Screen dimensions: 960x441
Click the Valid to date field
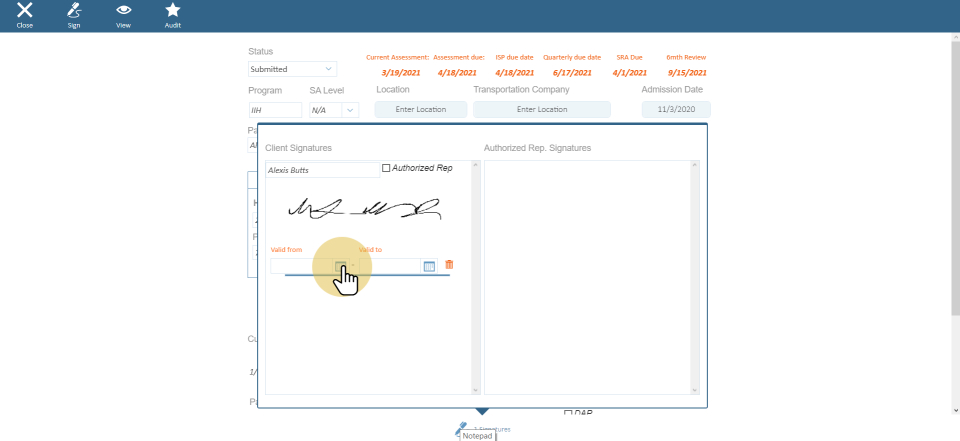[390, 266]
